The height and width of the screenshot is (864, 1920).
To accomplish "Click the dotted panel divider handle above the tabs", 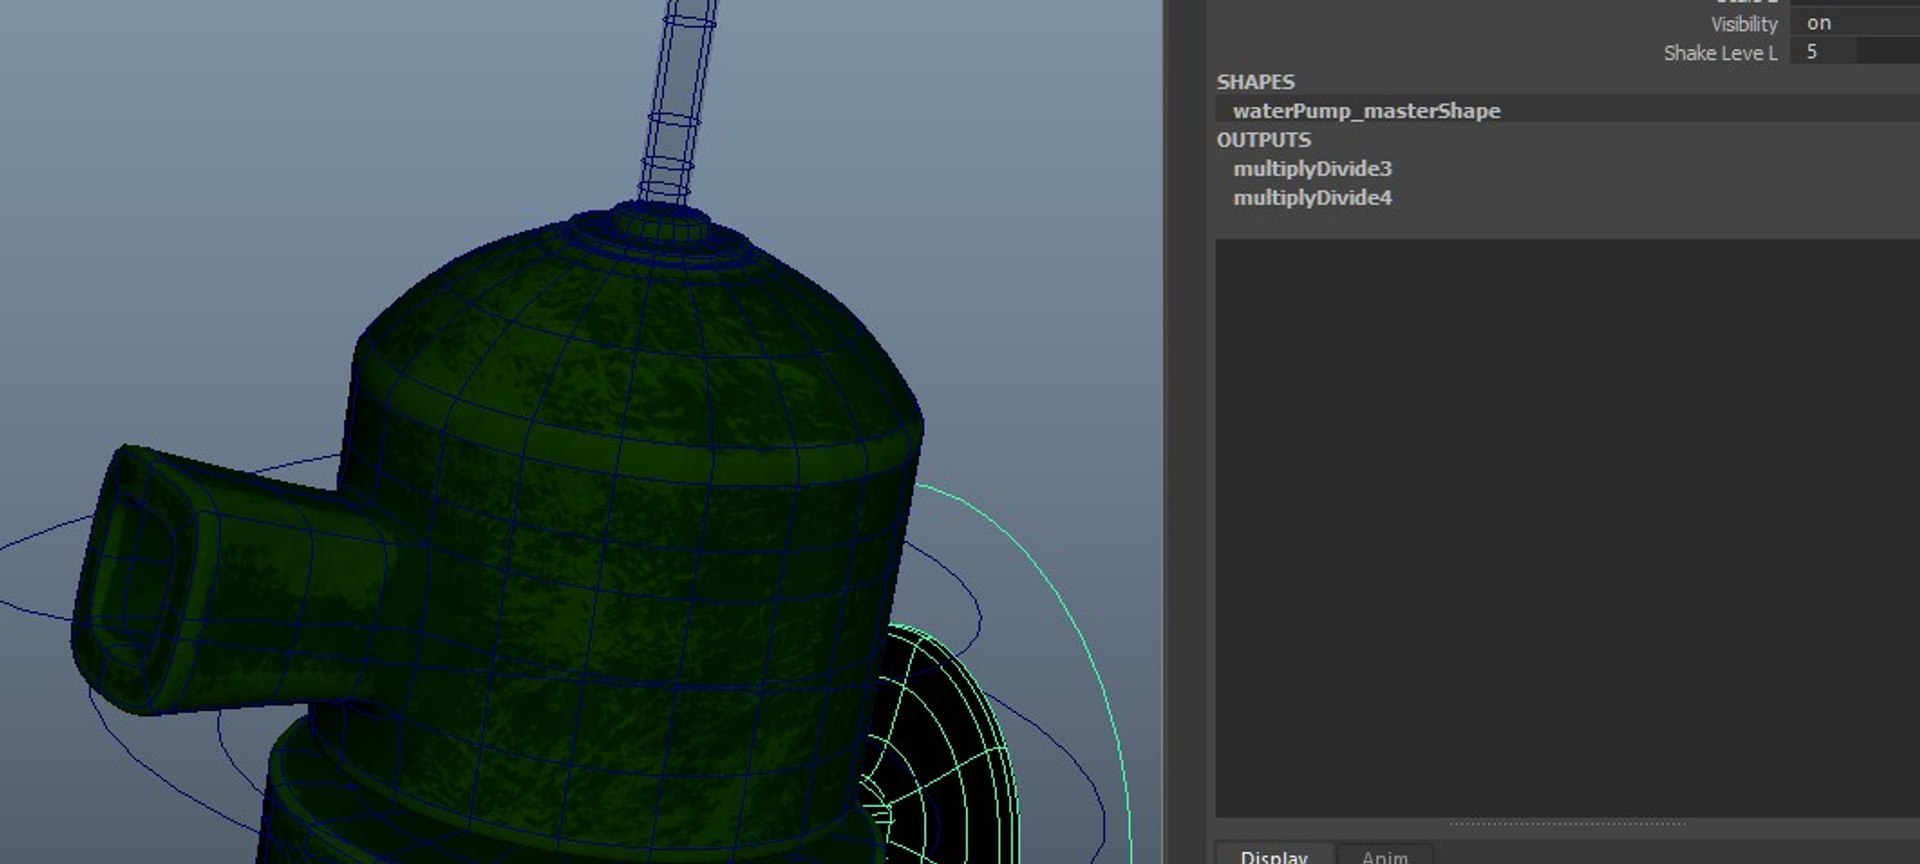I will coord(1567,825).
